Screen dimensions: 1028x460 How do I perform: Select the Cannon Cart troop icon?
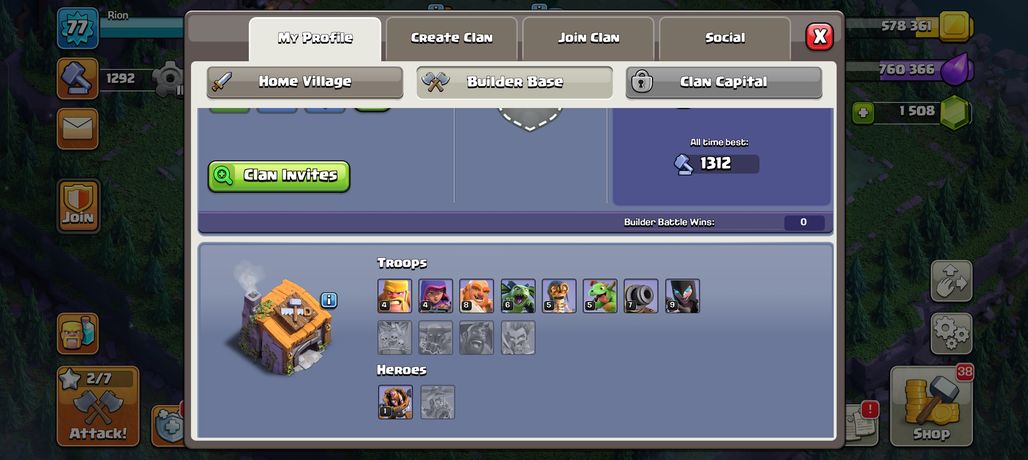641,296
